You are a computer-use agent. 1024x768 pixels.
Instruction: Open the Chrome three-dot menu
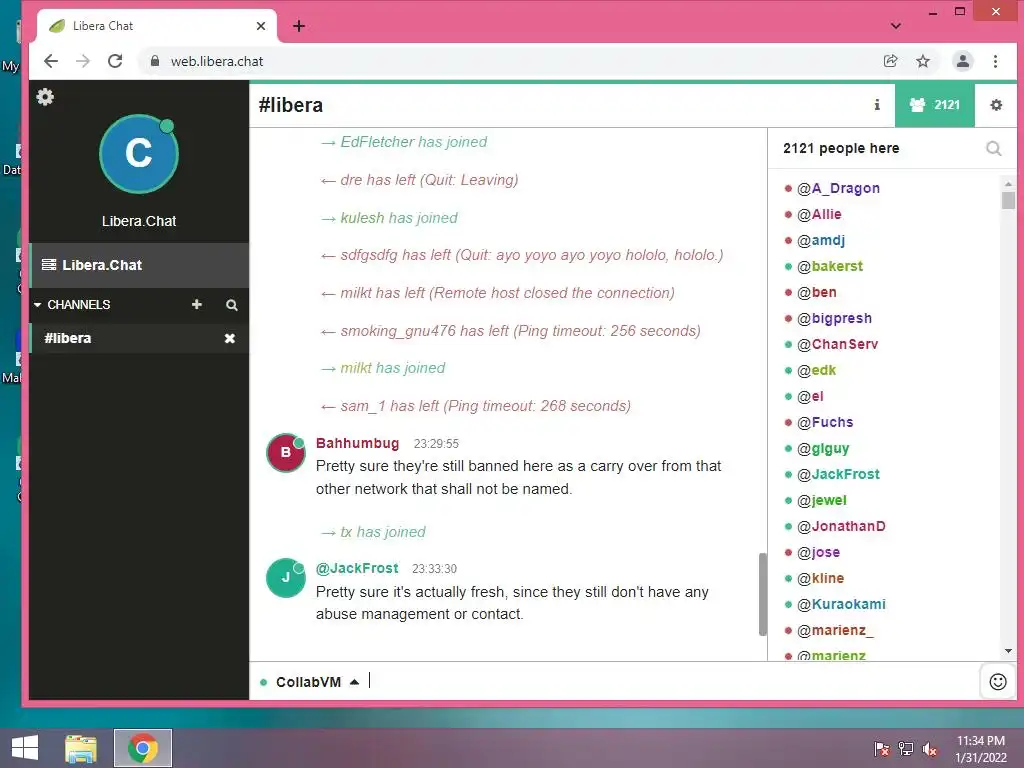pyautogui.click(x=995, y=61)
